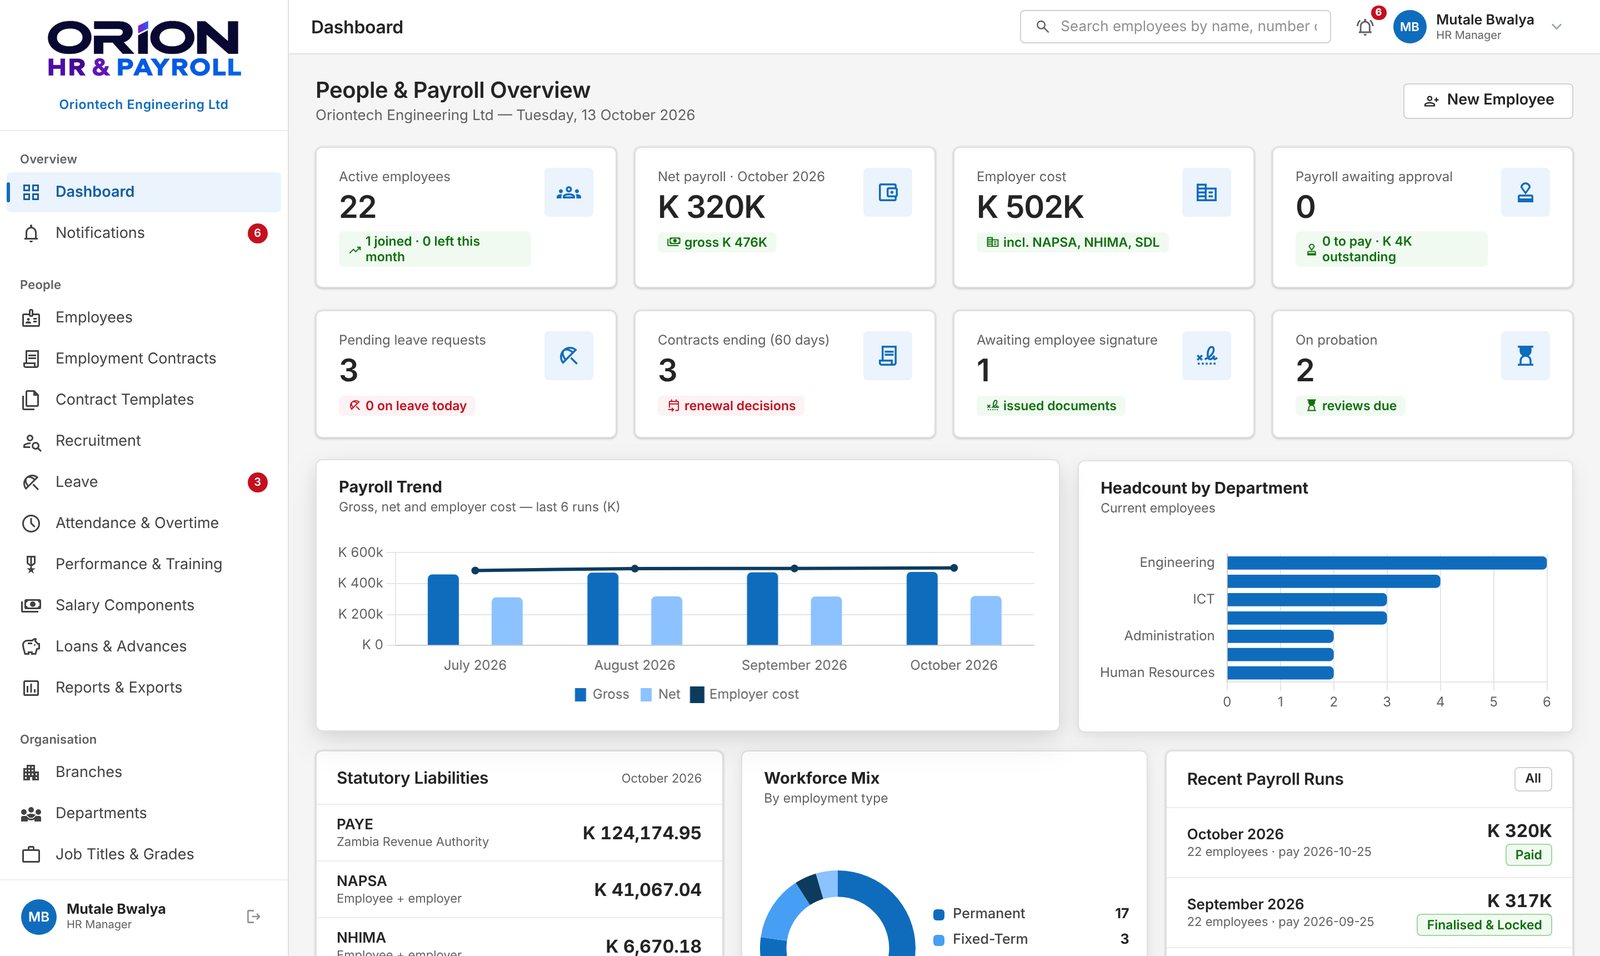The image size is (1600, 956).
Task: Click the 'issued documents' tag
Action: pos(1051,406)
